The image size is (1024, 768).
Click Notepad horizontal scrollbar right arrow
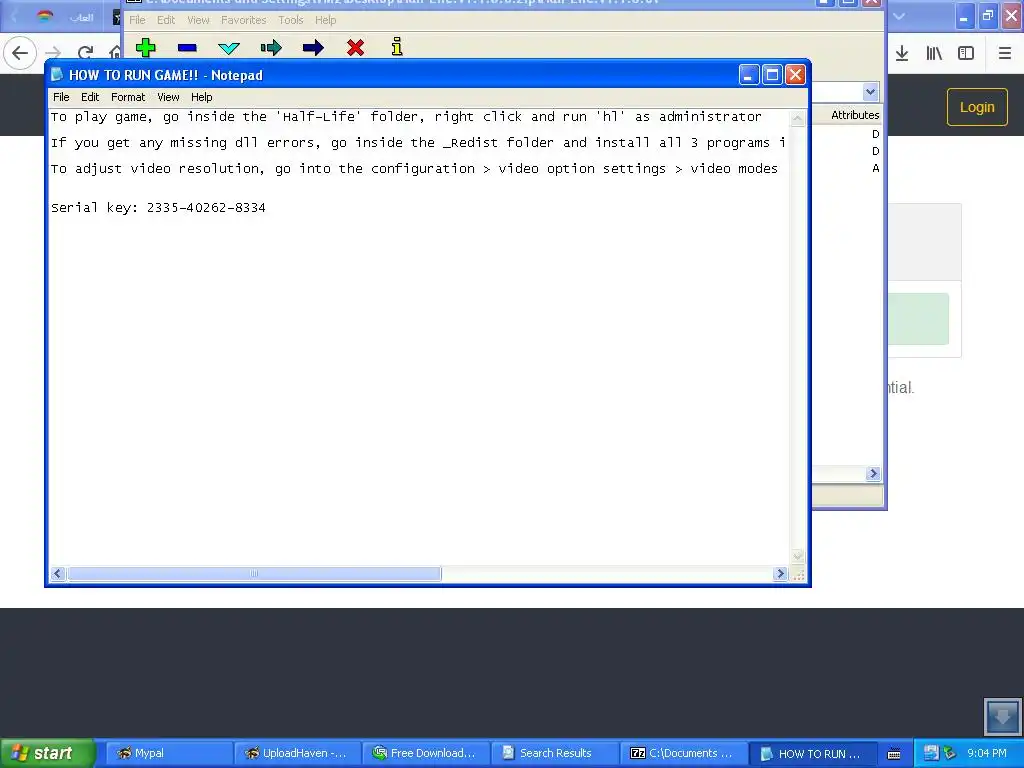point(780,573)
